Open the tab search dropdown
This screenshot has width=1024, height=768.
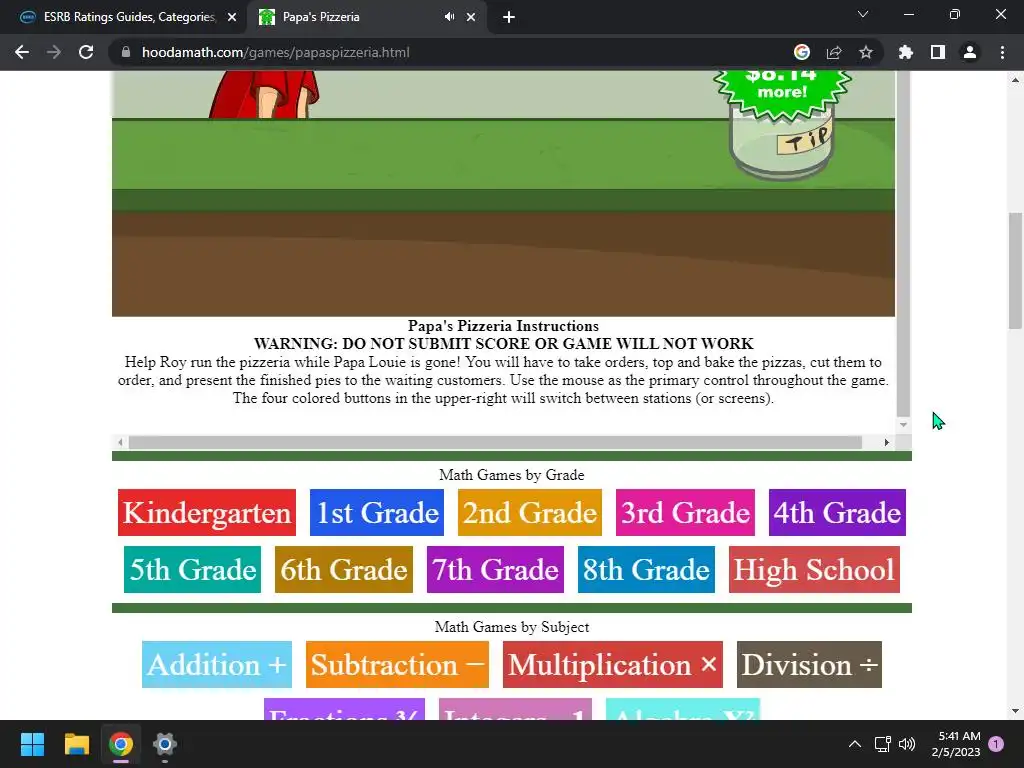[x=863, y=14]
